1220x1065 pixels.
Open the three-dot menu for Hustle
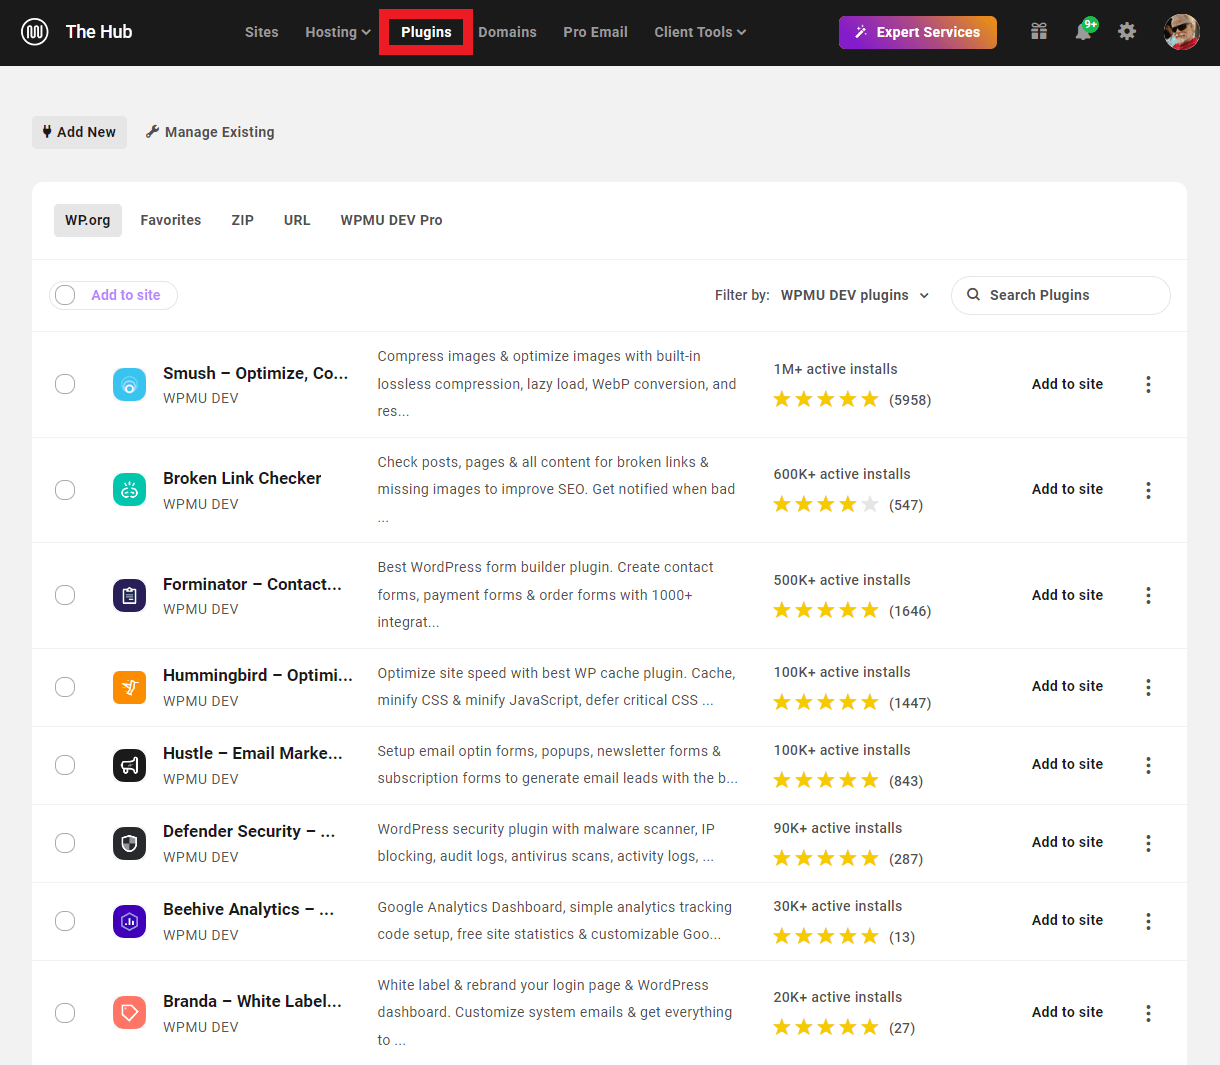coord(1148,765)
